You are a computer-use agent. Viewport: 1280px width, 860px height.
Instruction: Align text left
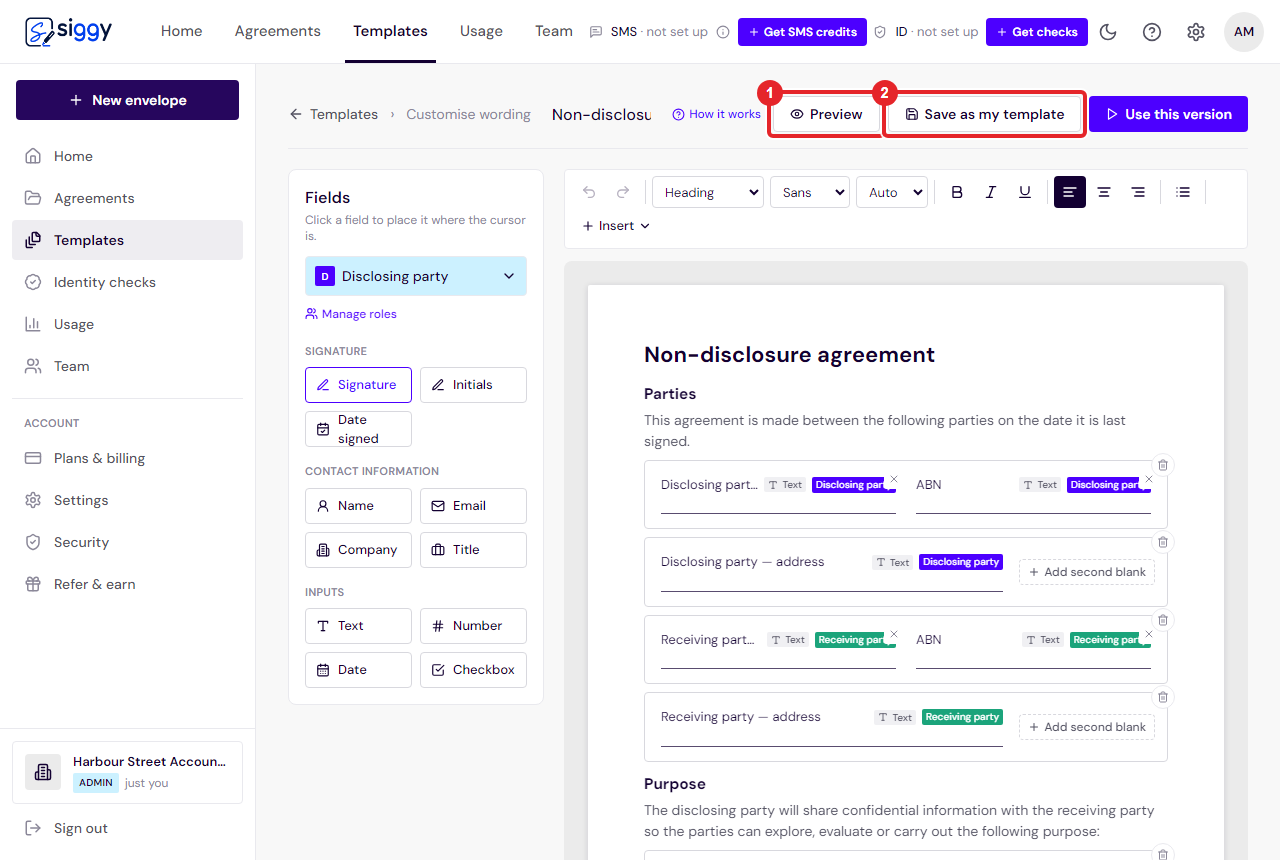(x=1070, y=192)
